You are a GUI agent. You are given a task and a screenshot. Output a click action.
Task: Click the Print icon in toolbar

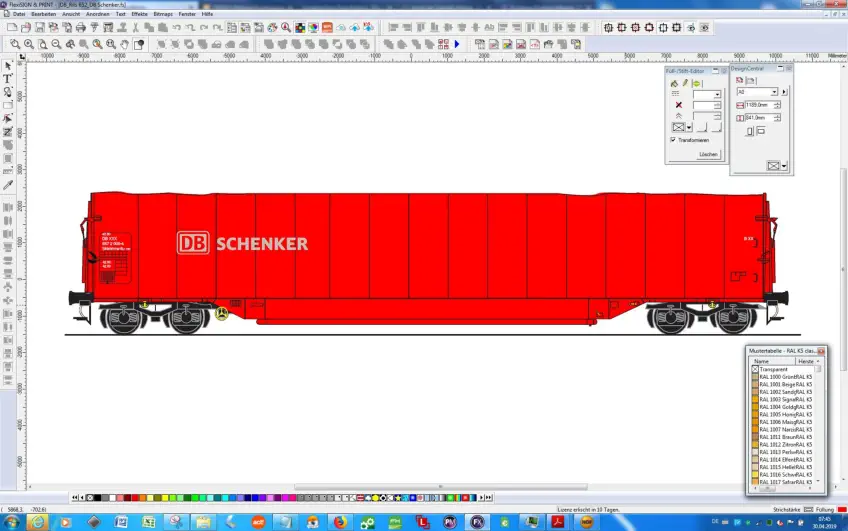(x=81, y=27)
